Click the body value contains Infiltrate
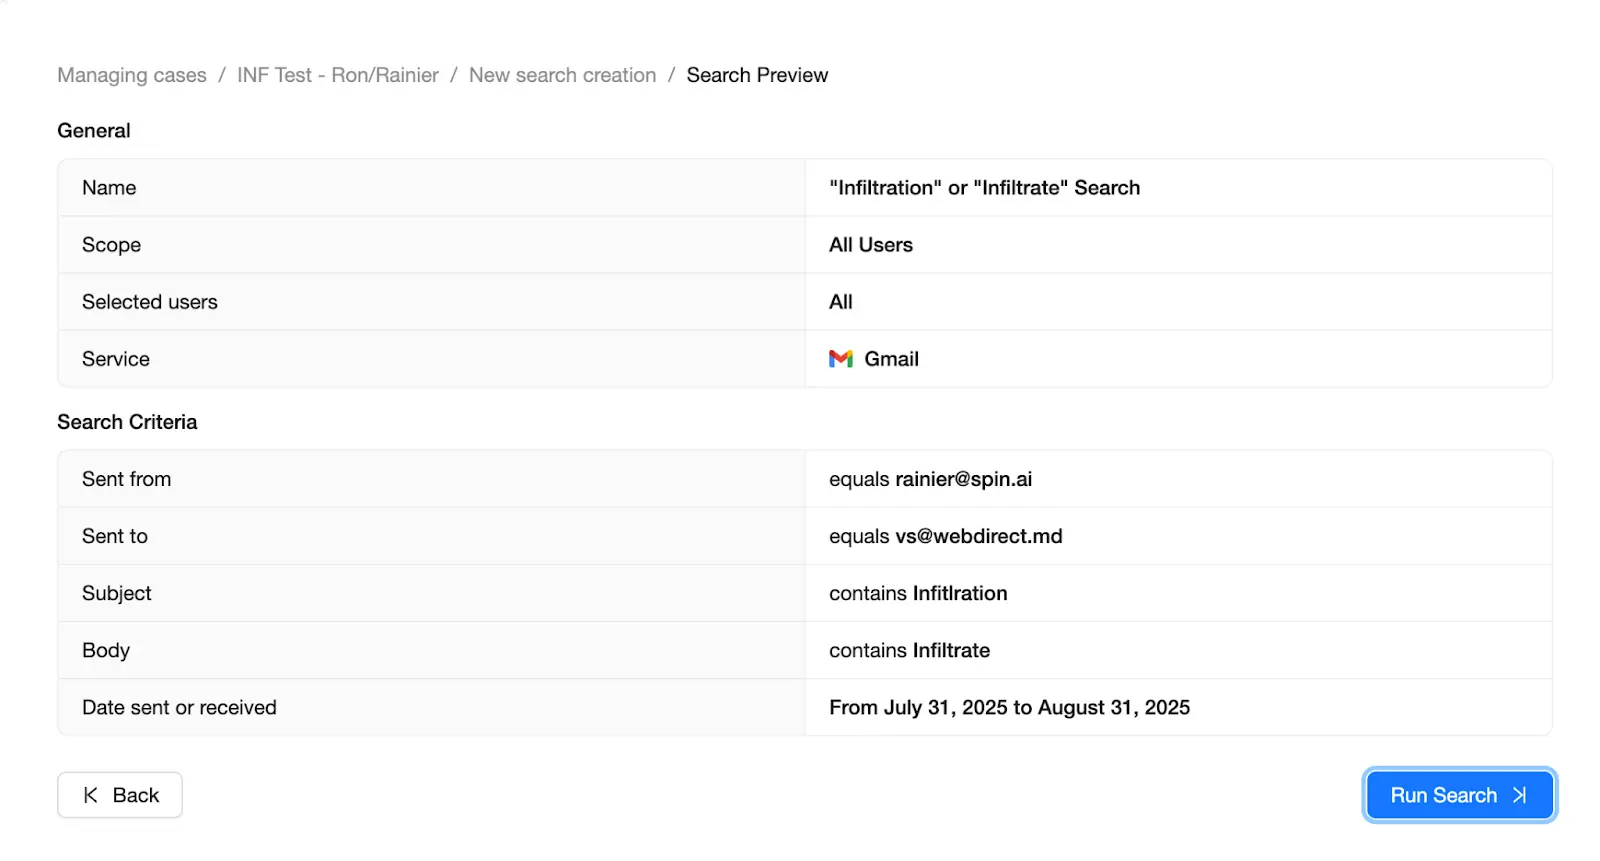 point(909,650)
